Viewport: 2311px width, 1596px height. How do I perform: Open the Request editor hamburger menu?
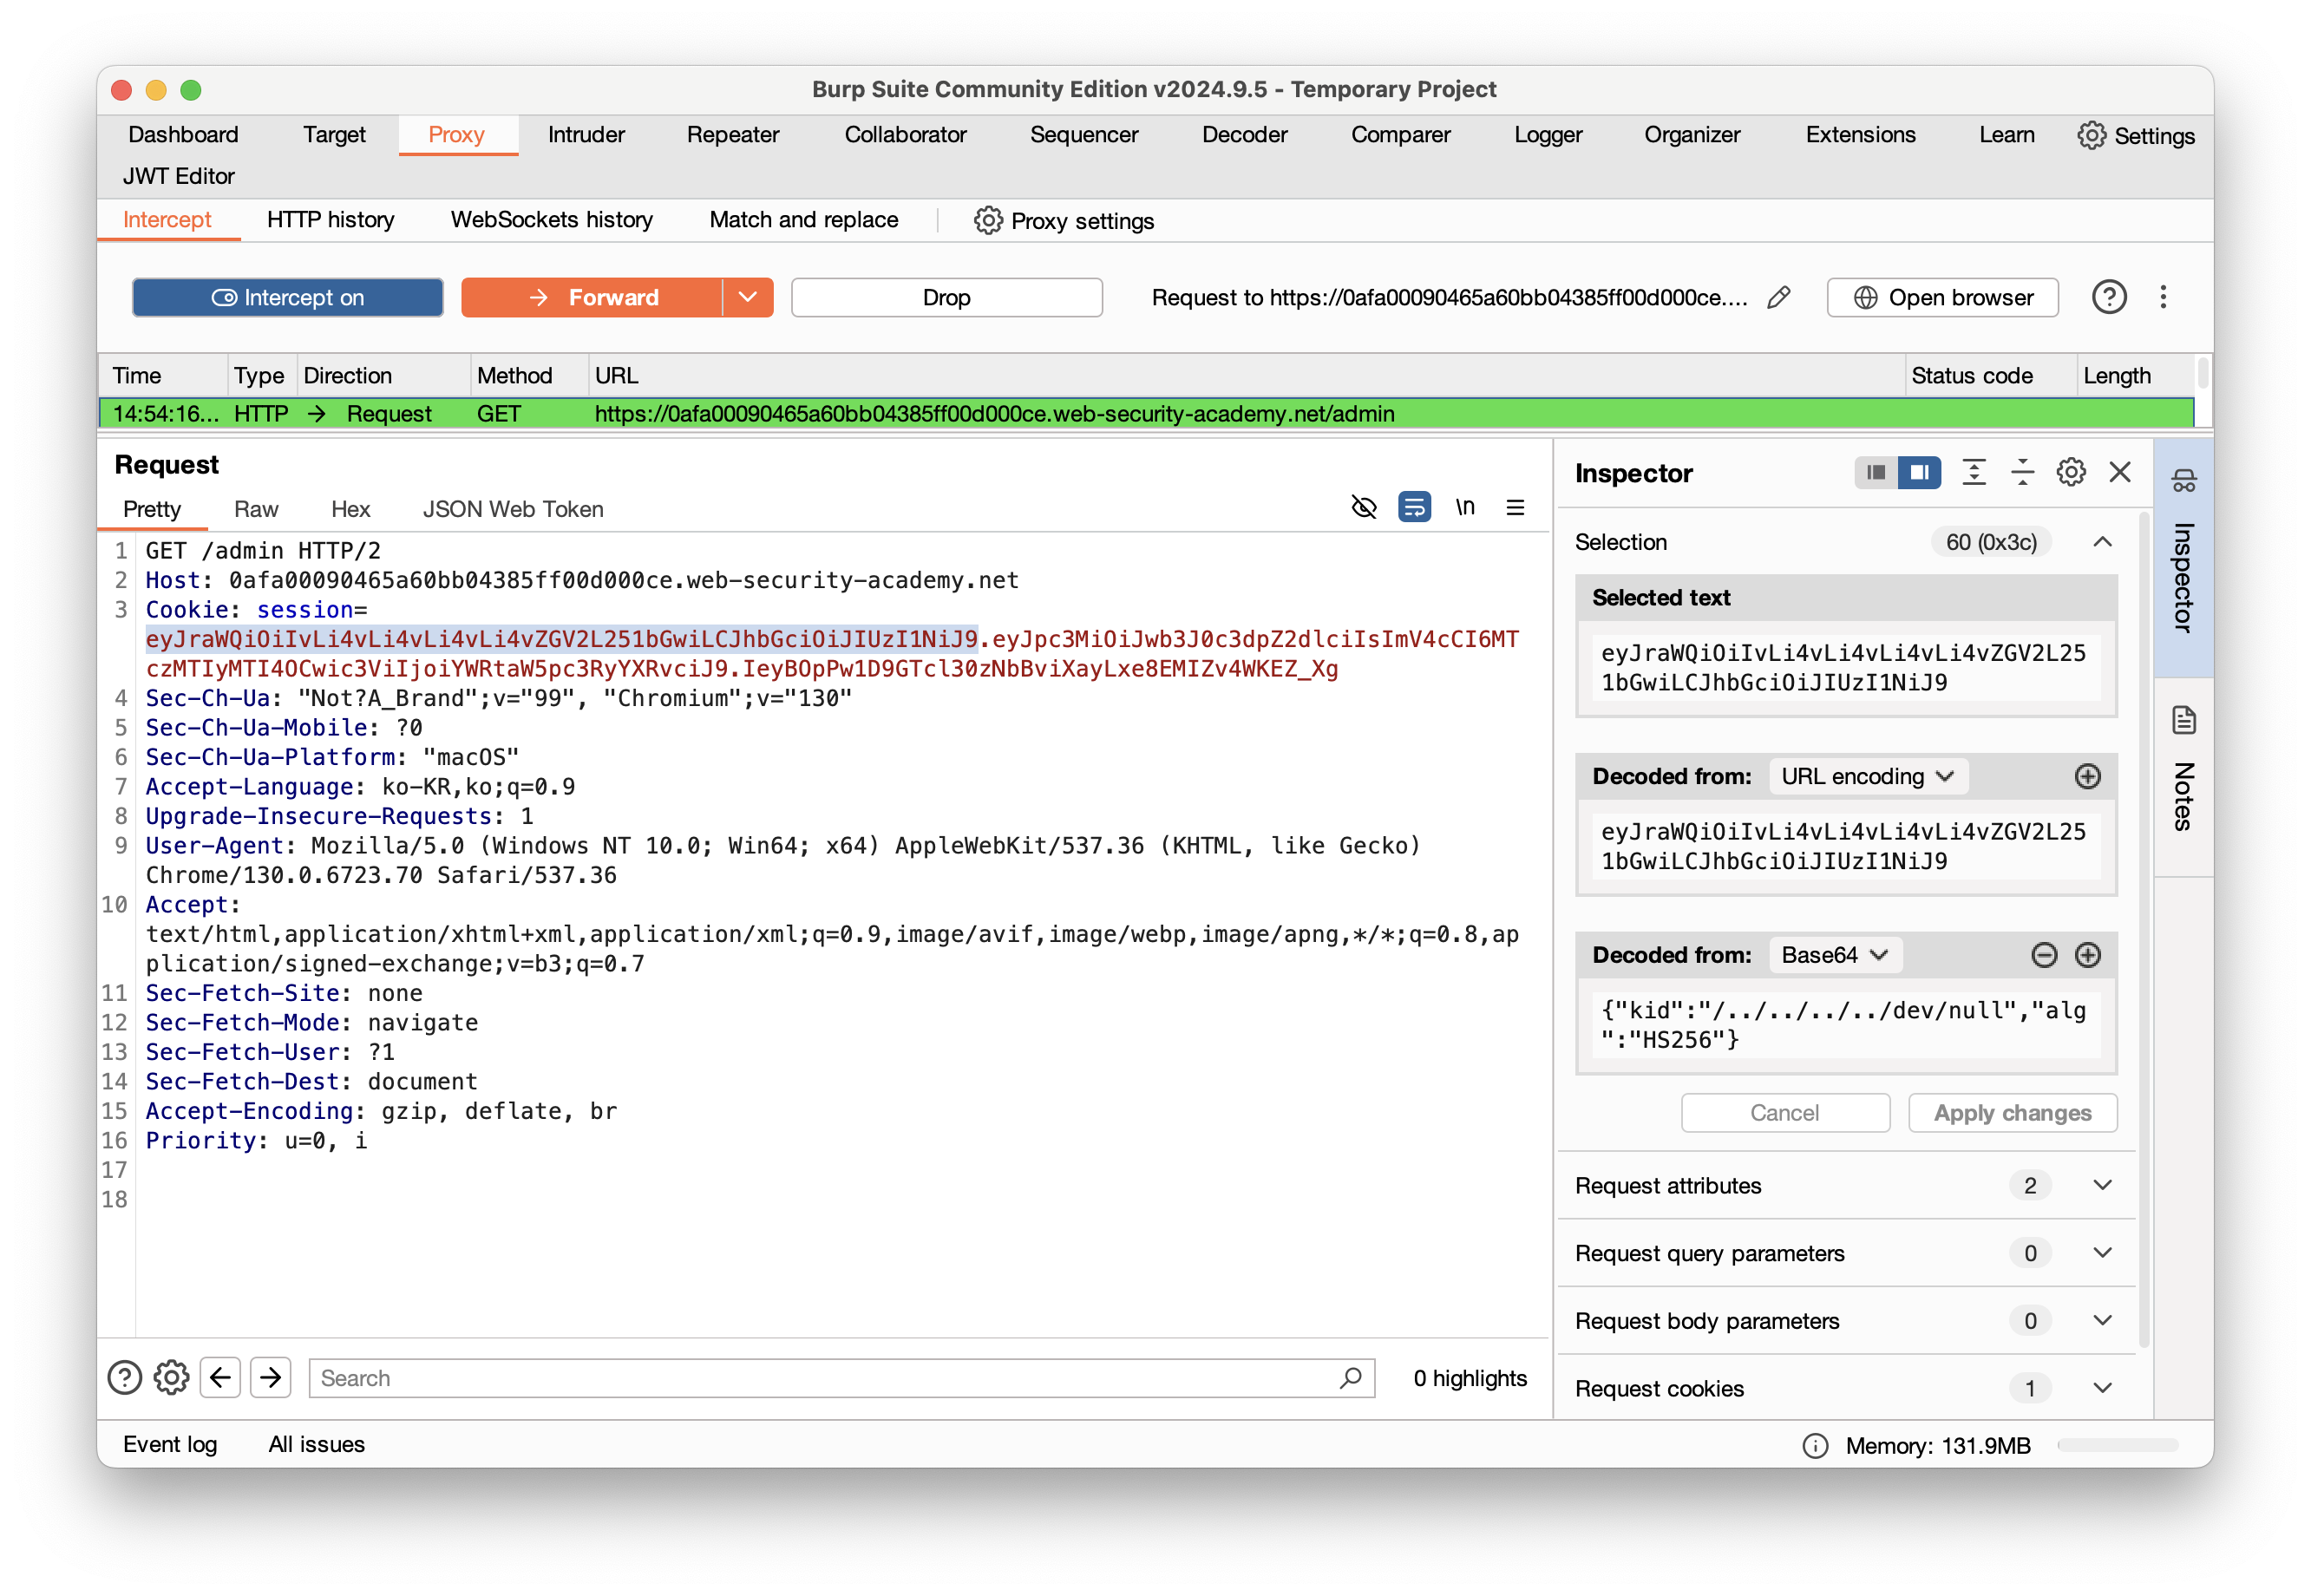click(x=1515, y=508)
